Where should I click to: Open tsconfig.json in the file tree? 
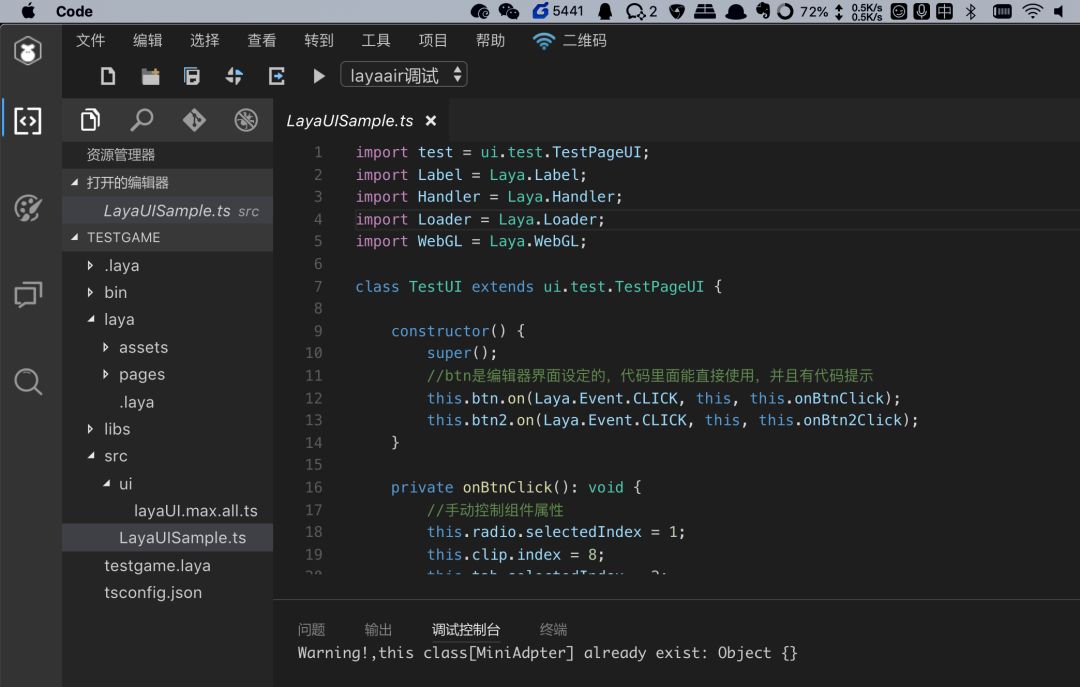point(153,593)
